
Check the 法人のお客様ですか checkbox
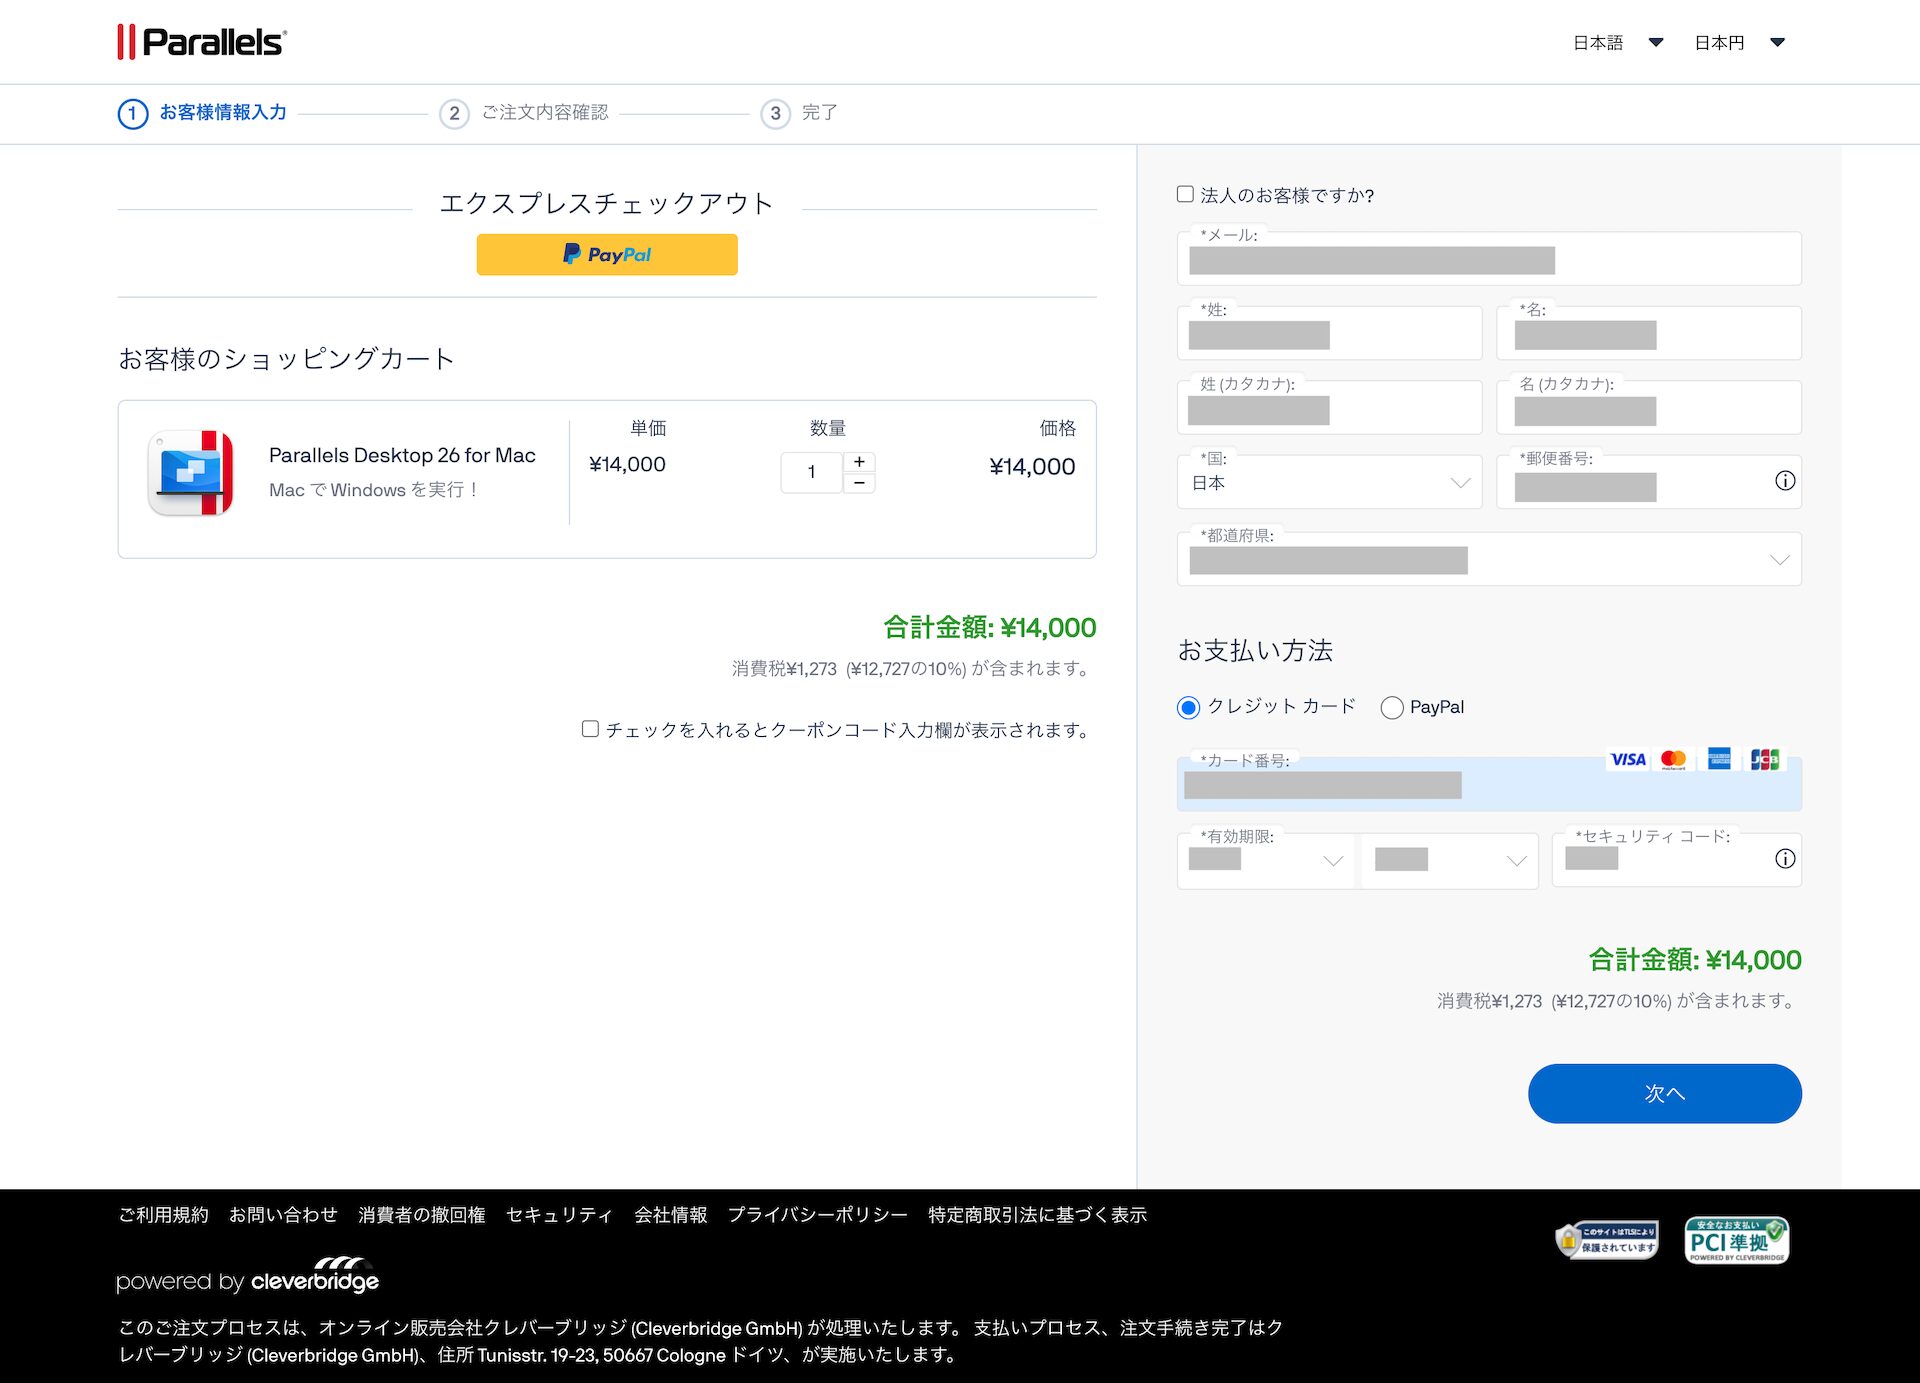pos(1186,194)
